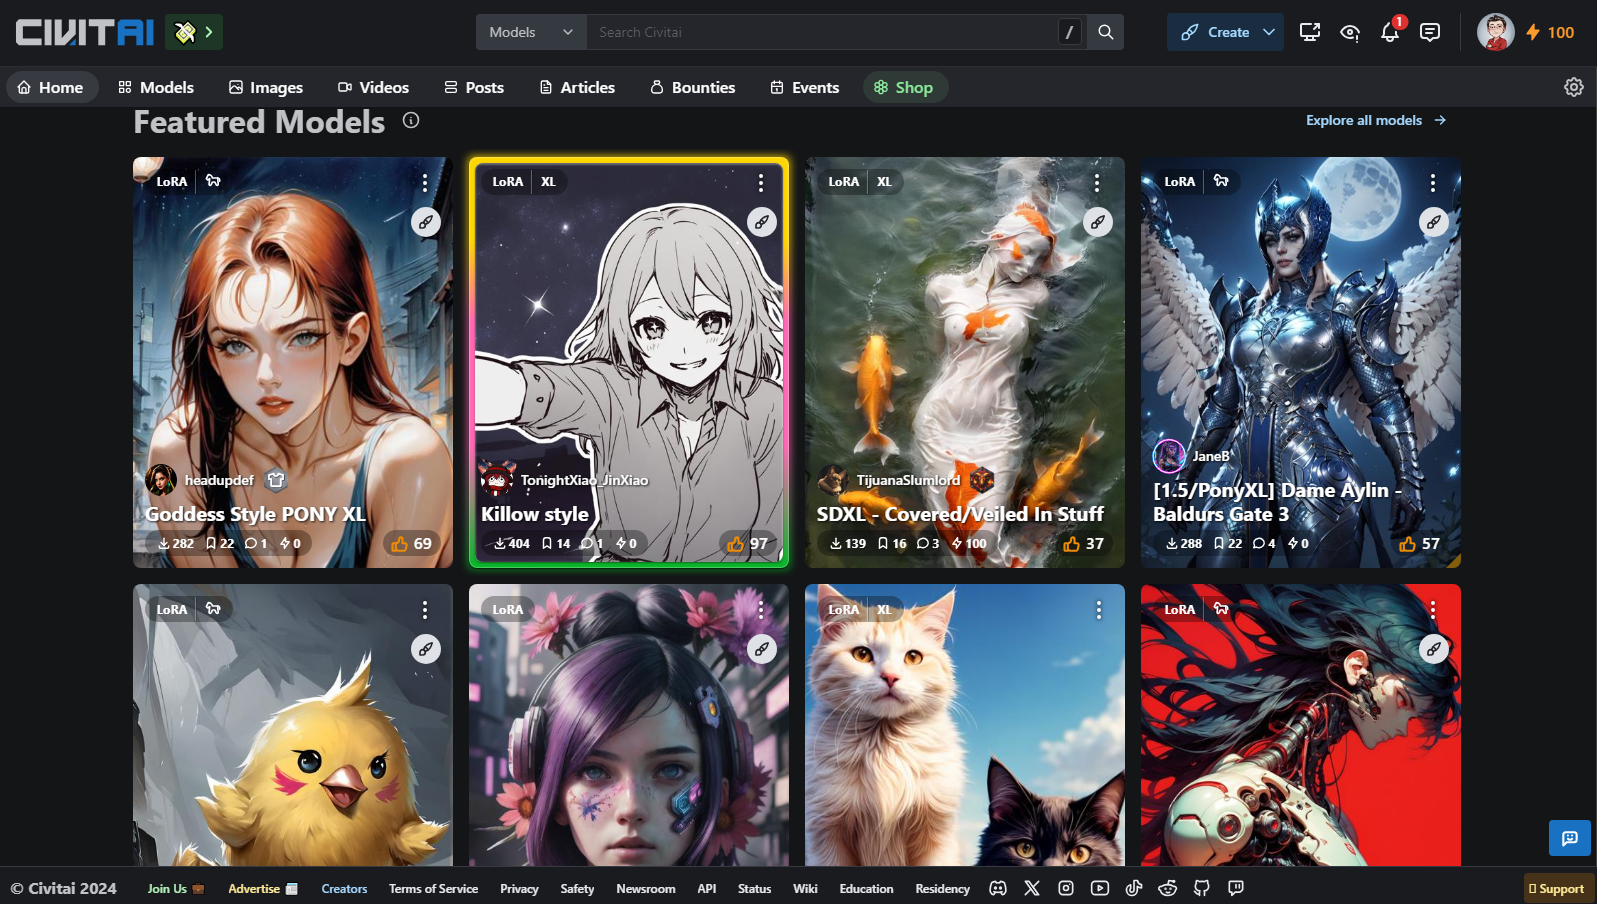Like the Killow style model, 97 likes
This screenshot has height=904, width=1597.
tap(748, 543)
